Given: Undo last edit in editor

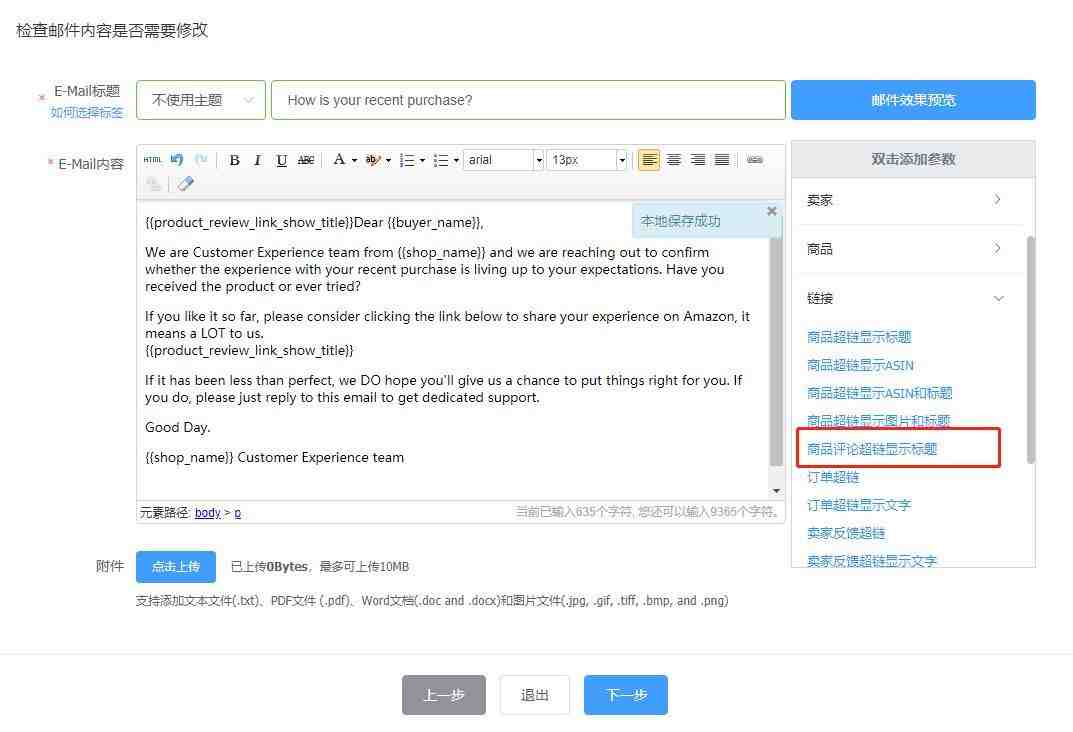Looking at the screenshot, I should [x=177, y=160].
